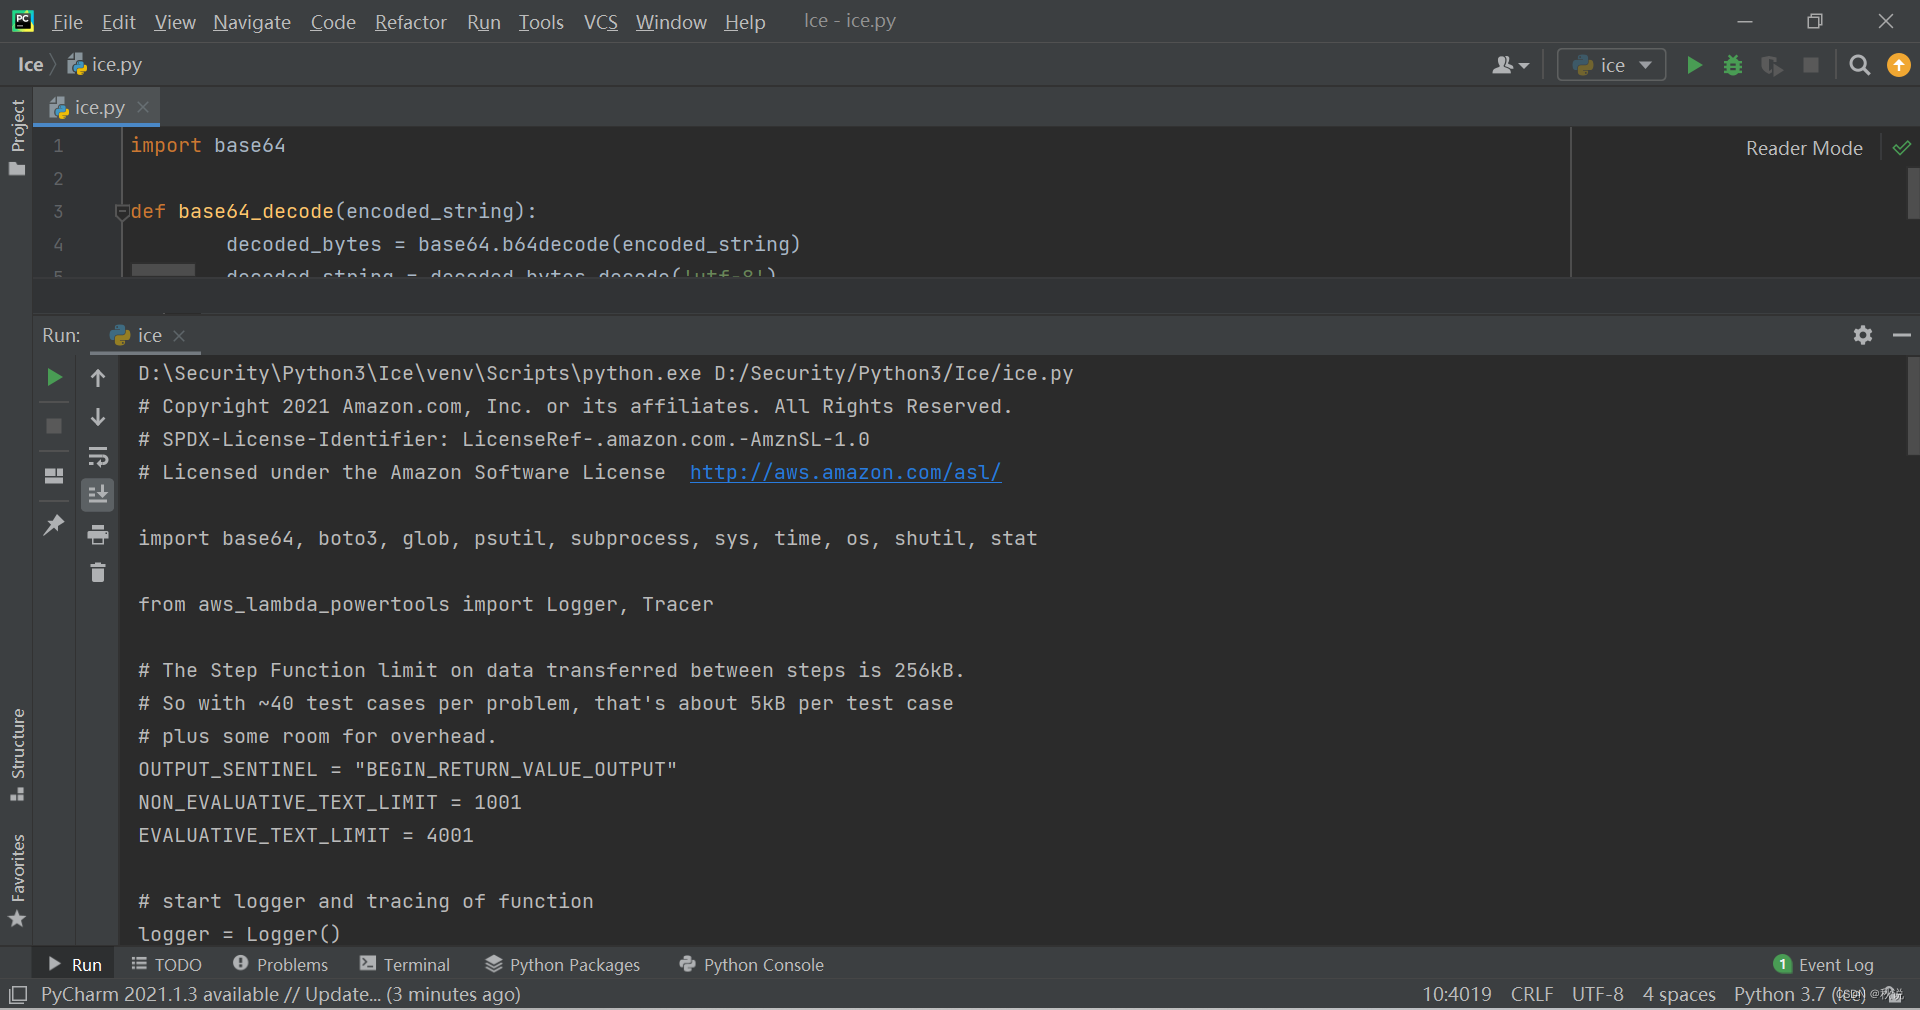Viewport: 1920px width, 1010px height.
Task: Pin the Run tab
Action: coord(54,524)
